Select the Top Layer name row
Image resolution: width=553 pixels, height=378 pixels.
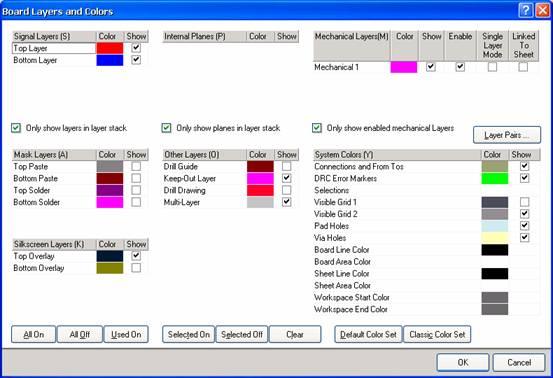pyautogui.click(x=54, y=48)
